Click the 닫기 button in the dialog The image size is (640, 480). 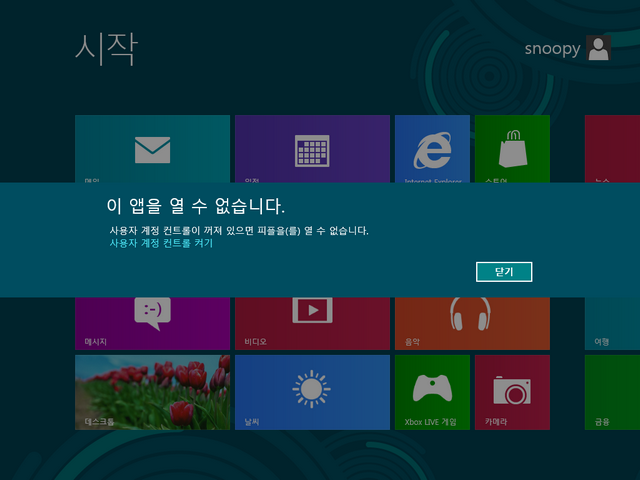[504, 272]
